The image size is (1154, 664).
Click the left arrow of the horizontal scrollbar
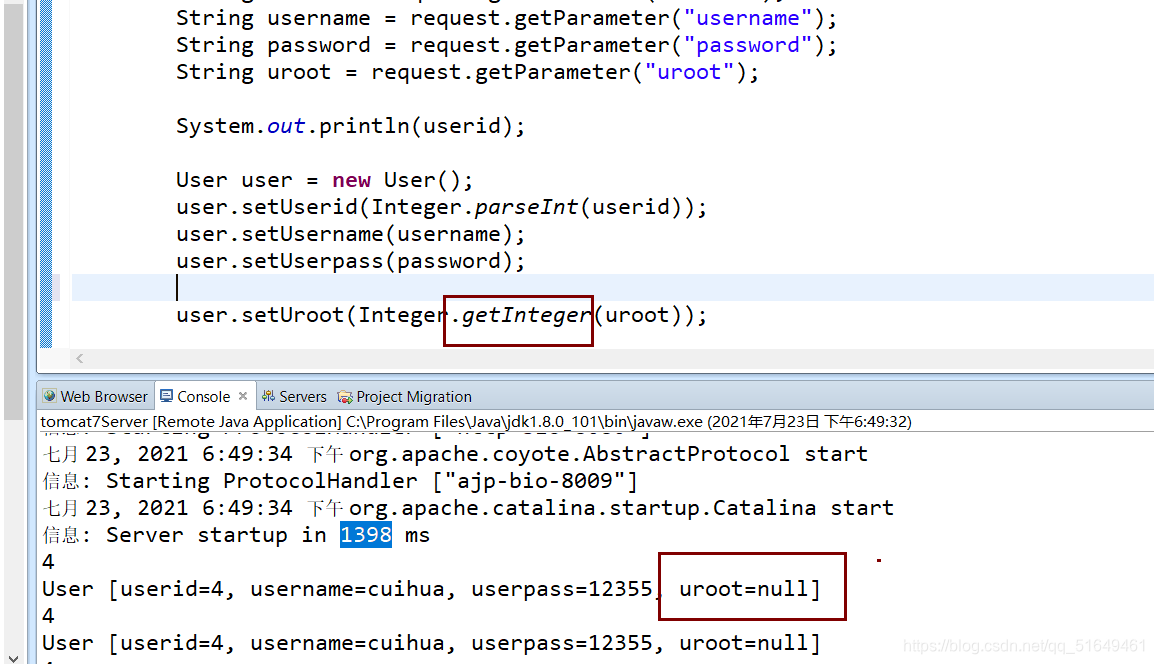[79, 358]
